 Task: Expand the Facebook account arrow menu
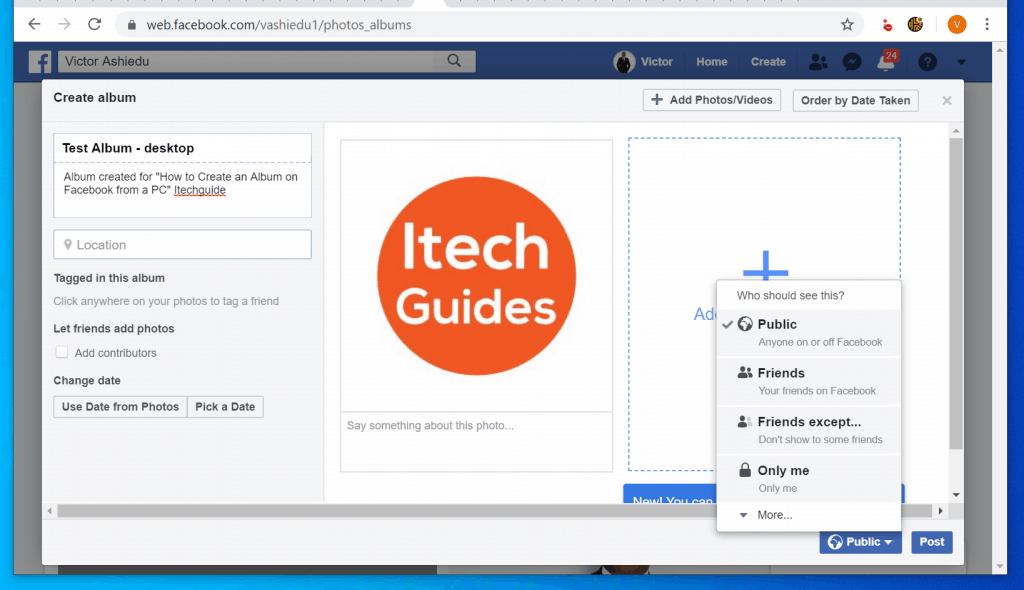(961, 62)
